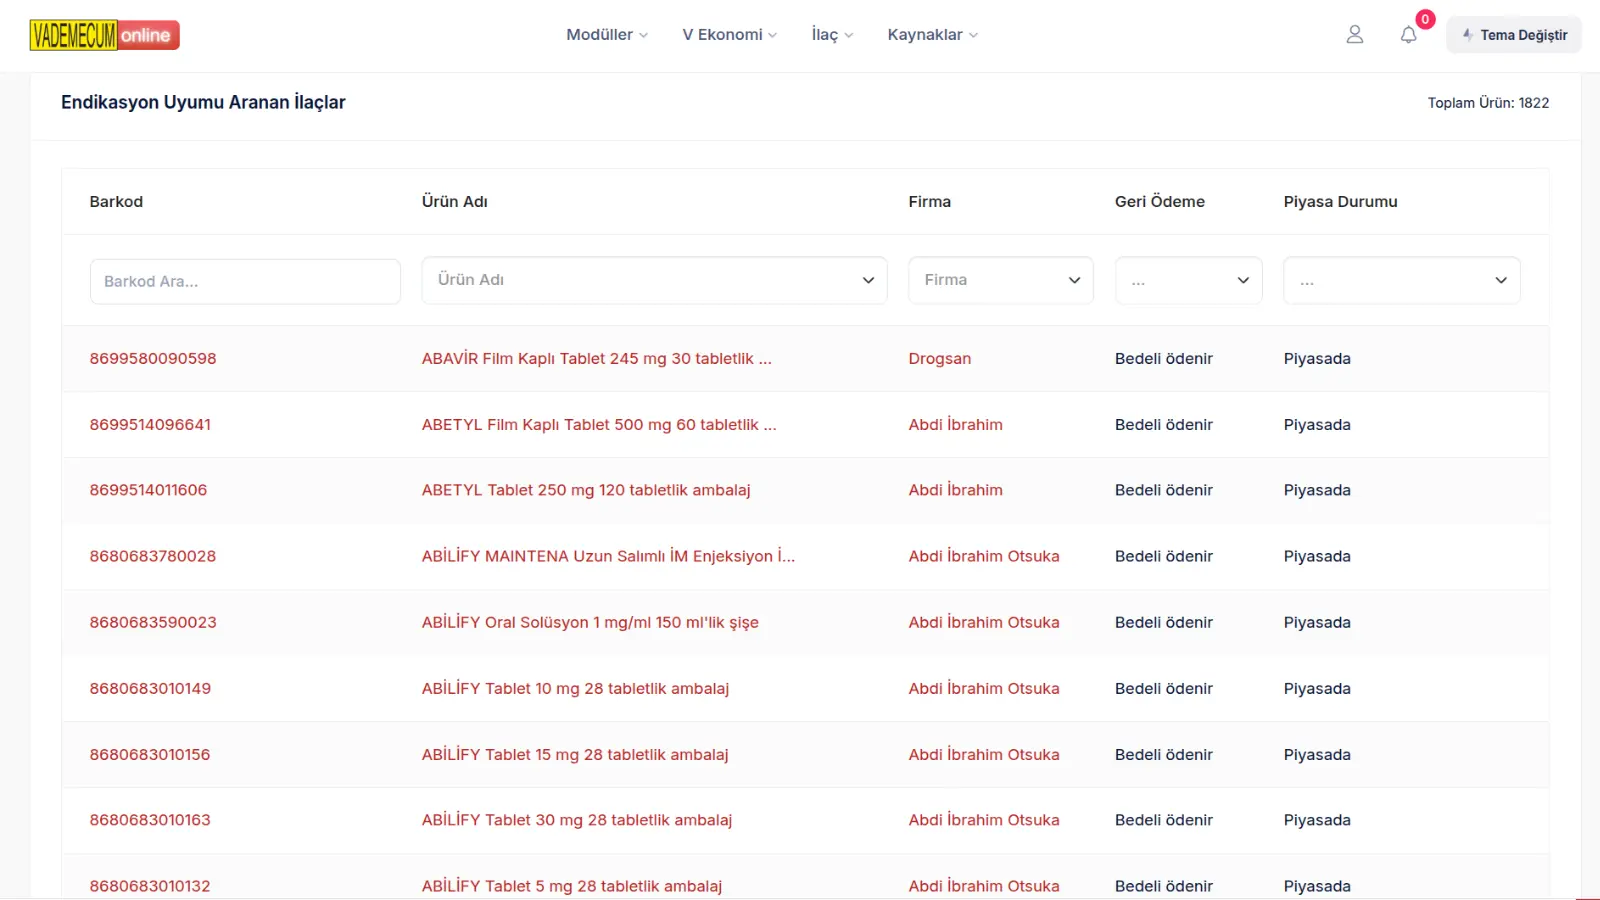Focus the Barkod Ara search field

[245, 282]
